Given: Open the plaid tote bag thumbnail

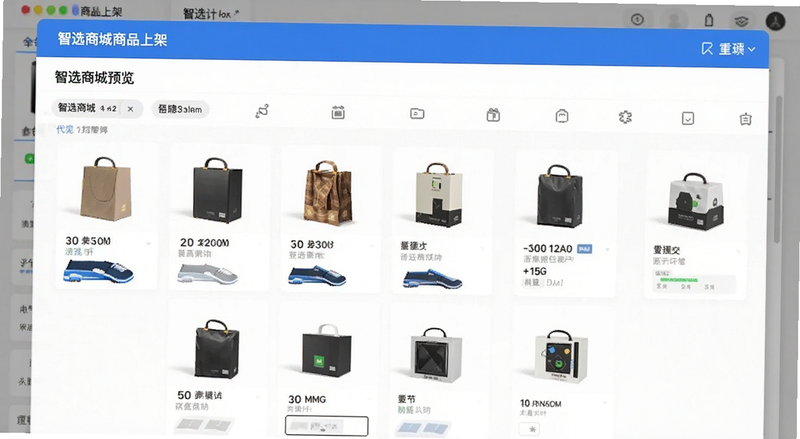Looking at the screenshot, I should 329,193.
